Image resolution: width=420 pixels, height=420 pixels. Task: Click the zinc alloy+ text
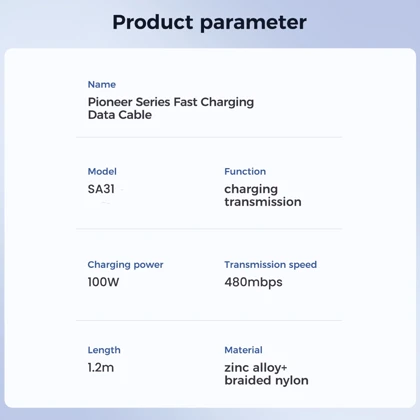[256, 368]
